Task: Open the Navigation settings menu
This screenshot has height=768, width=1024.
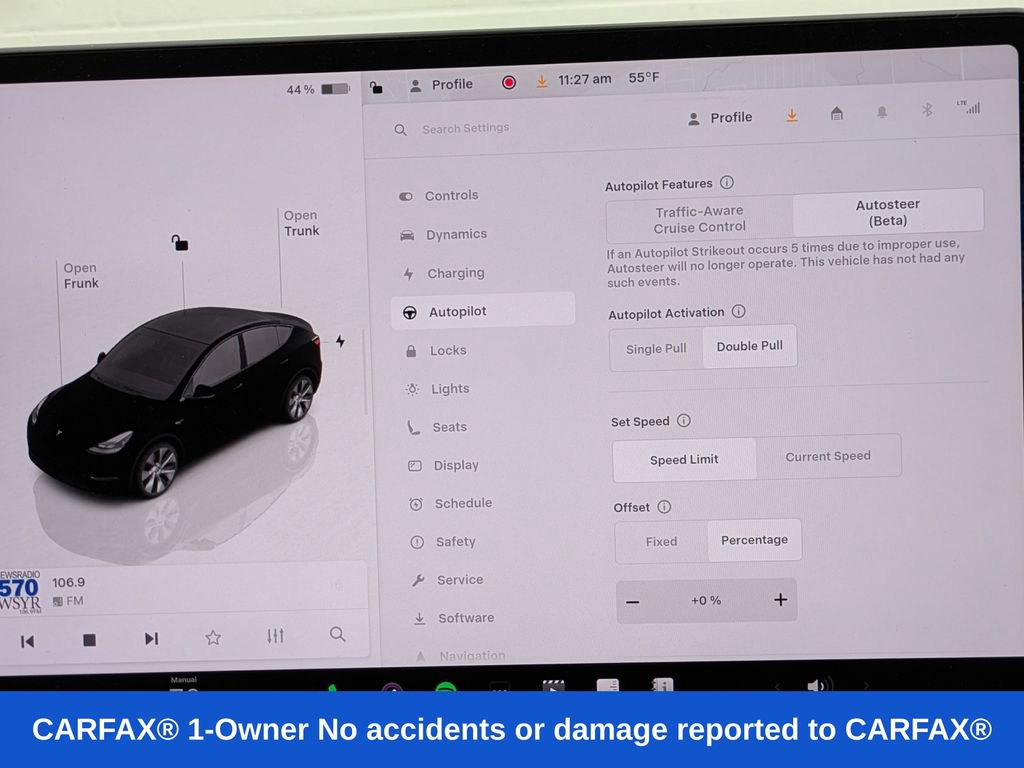Action: pos(472,656)
